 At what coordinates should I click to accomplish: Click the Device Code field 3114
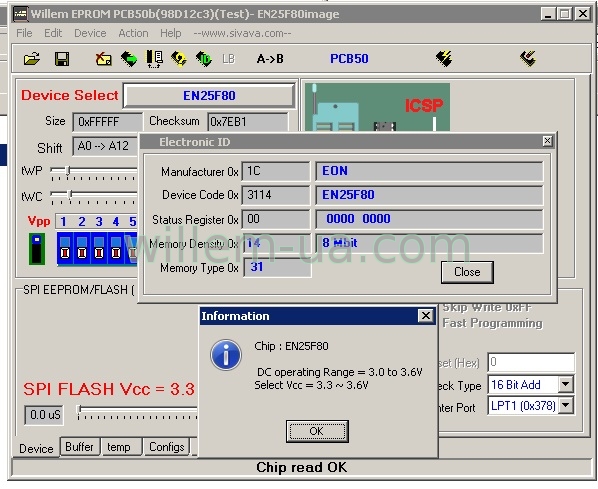click(276, 195)
